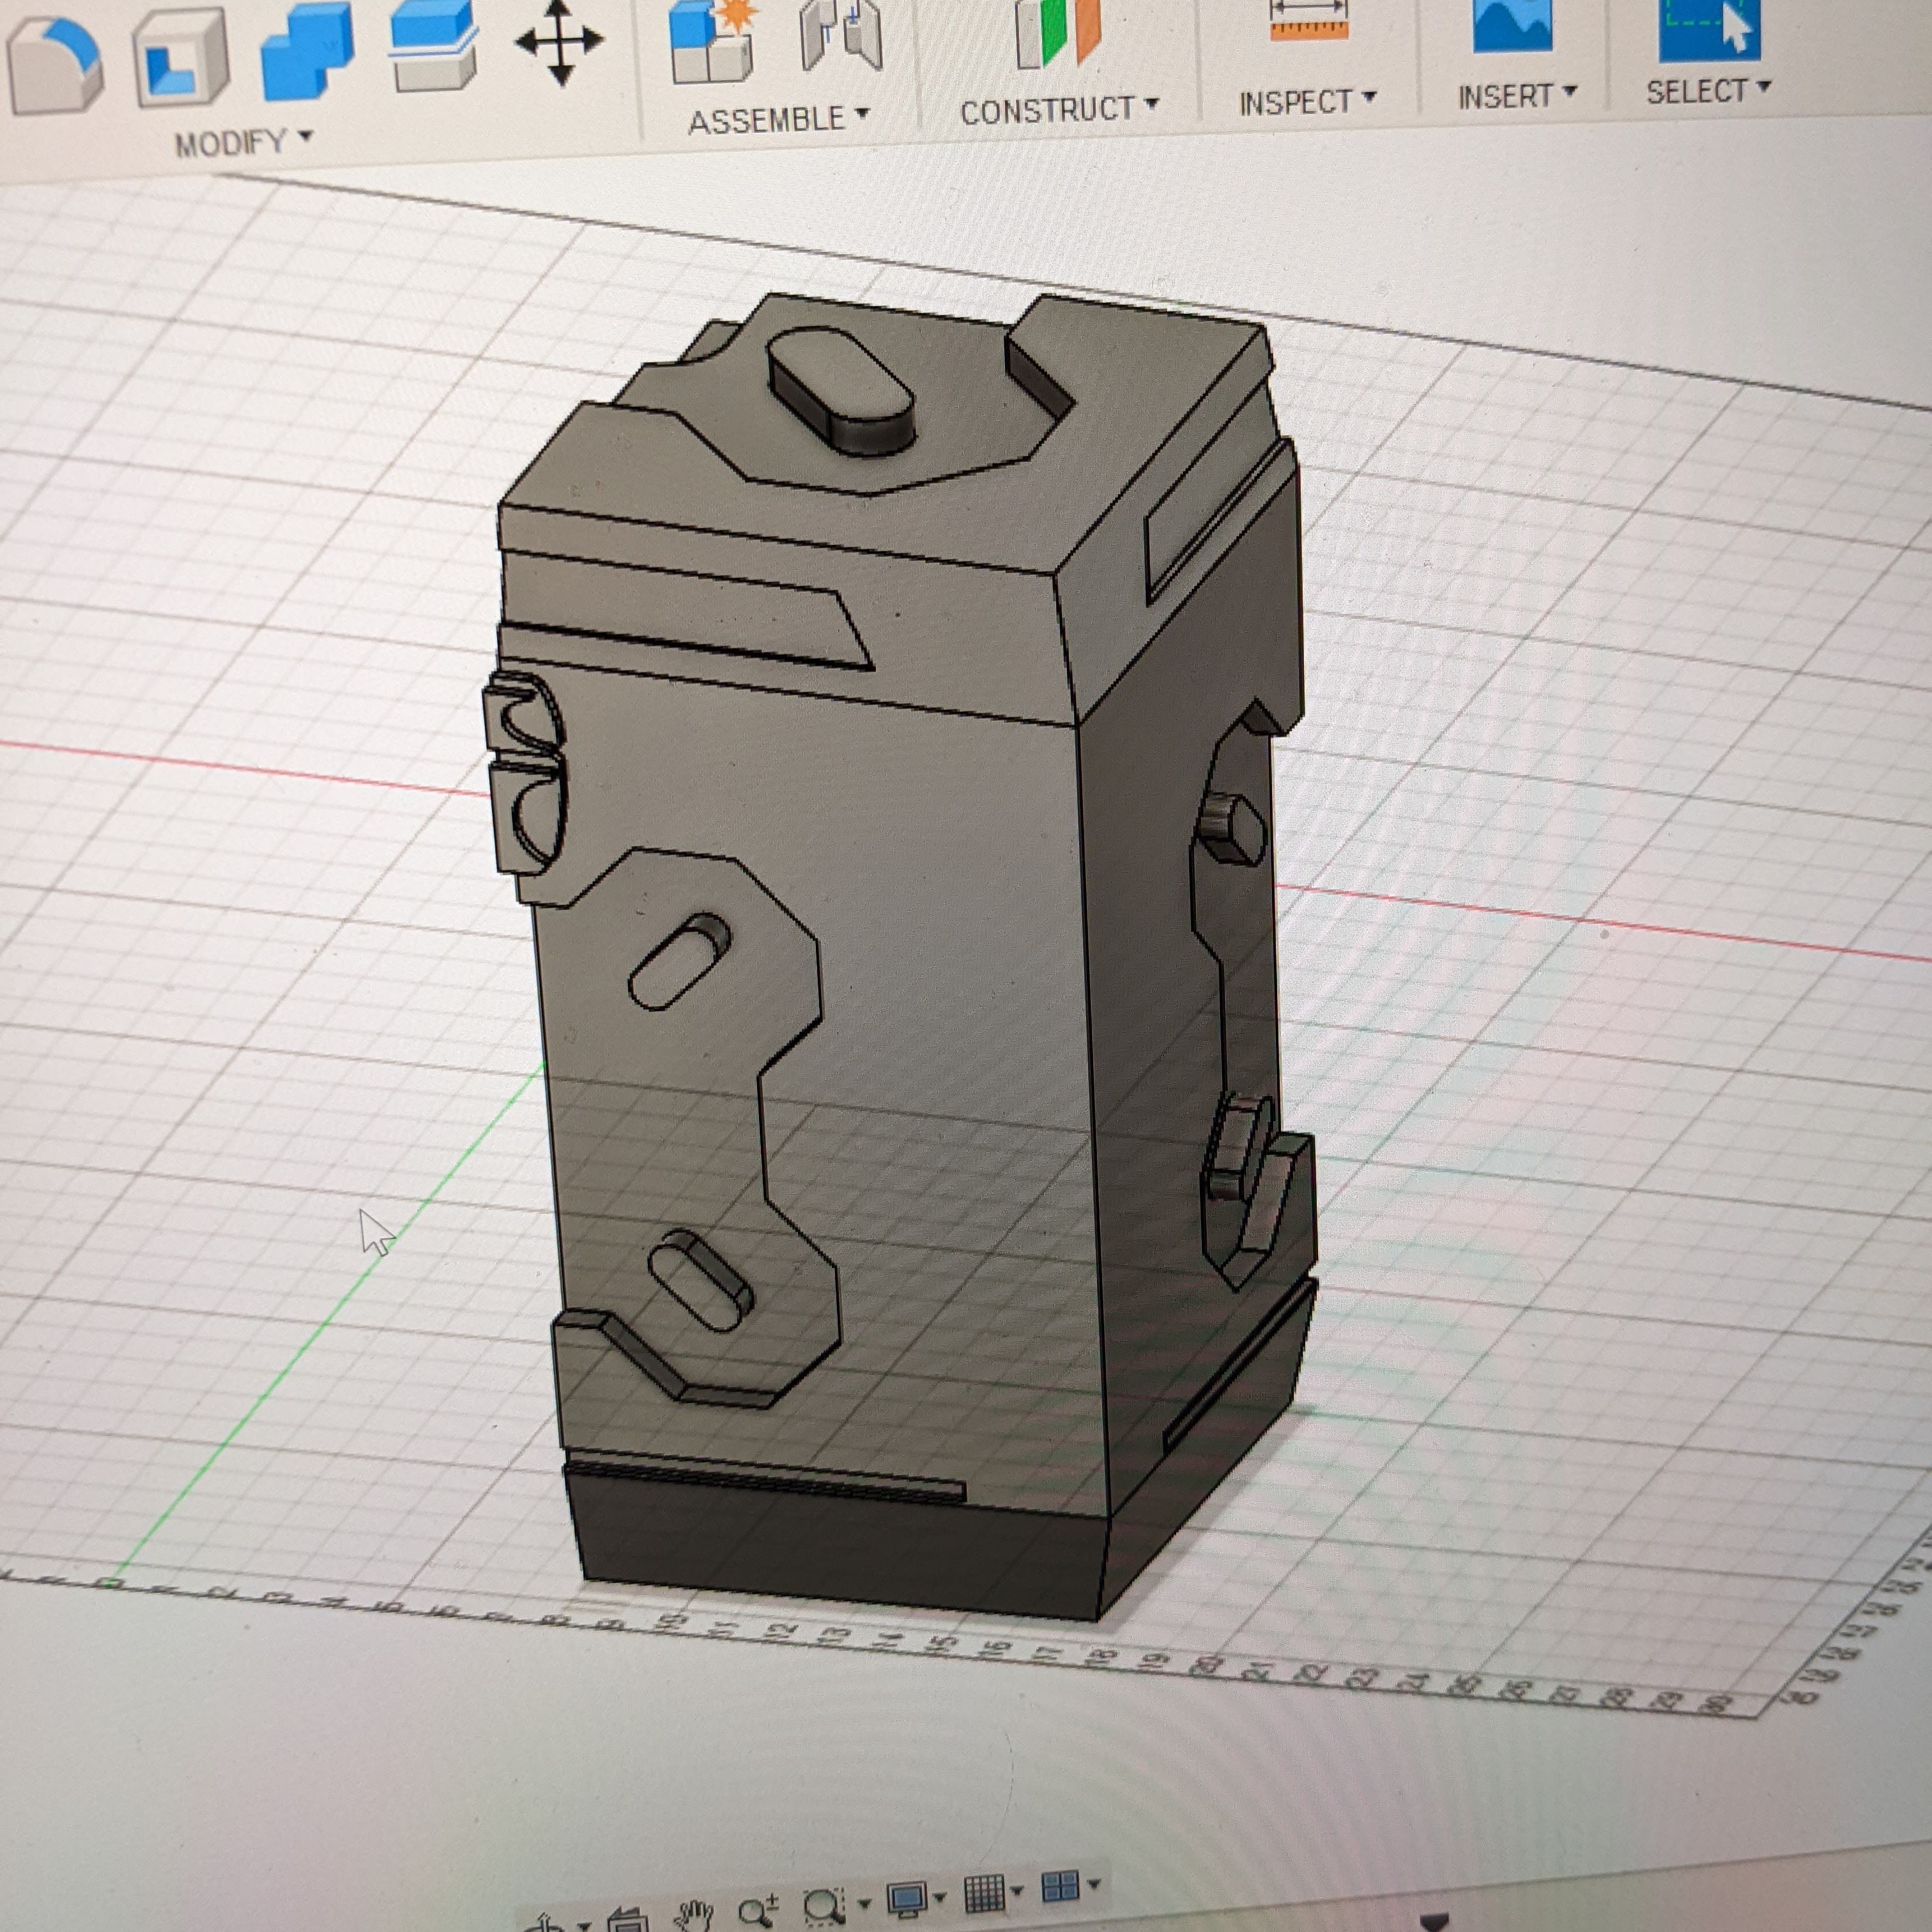This screenshot has height=1932, width=1932.
Task: Click the Measure ruler icon
Action: [1308, 20]
